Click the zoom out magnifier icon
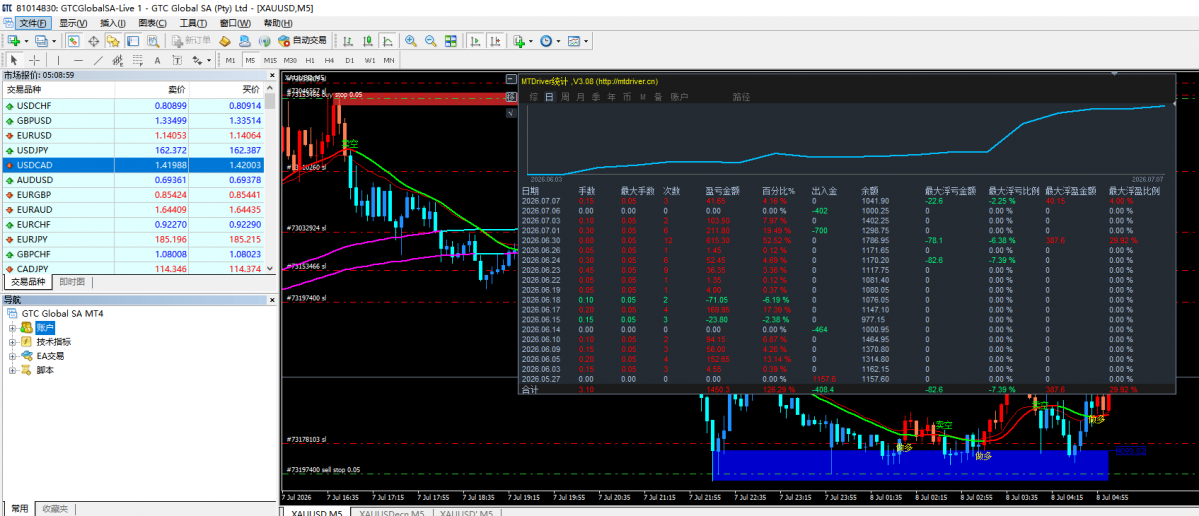 coord(431,41)
